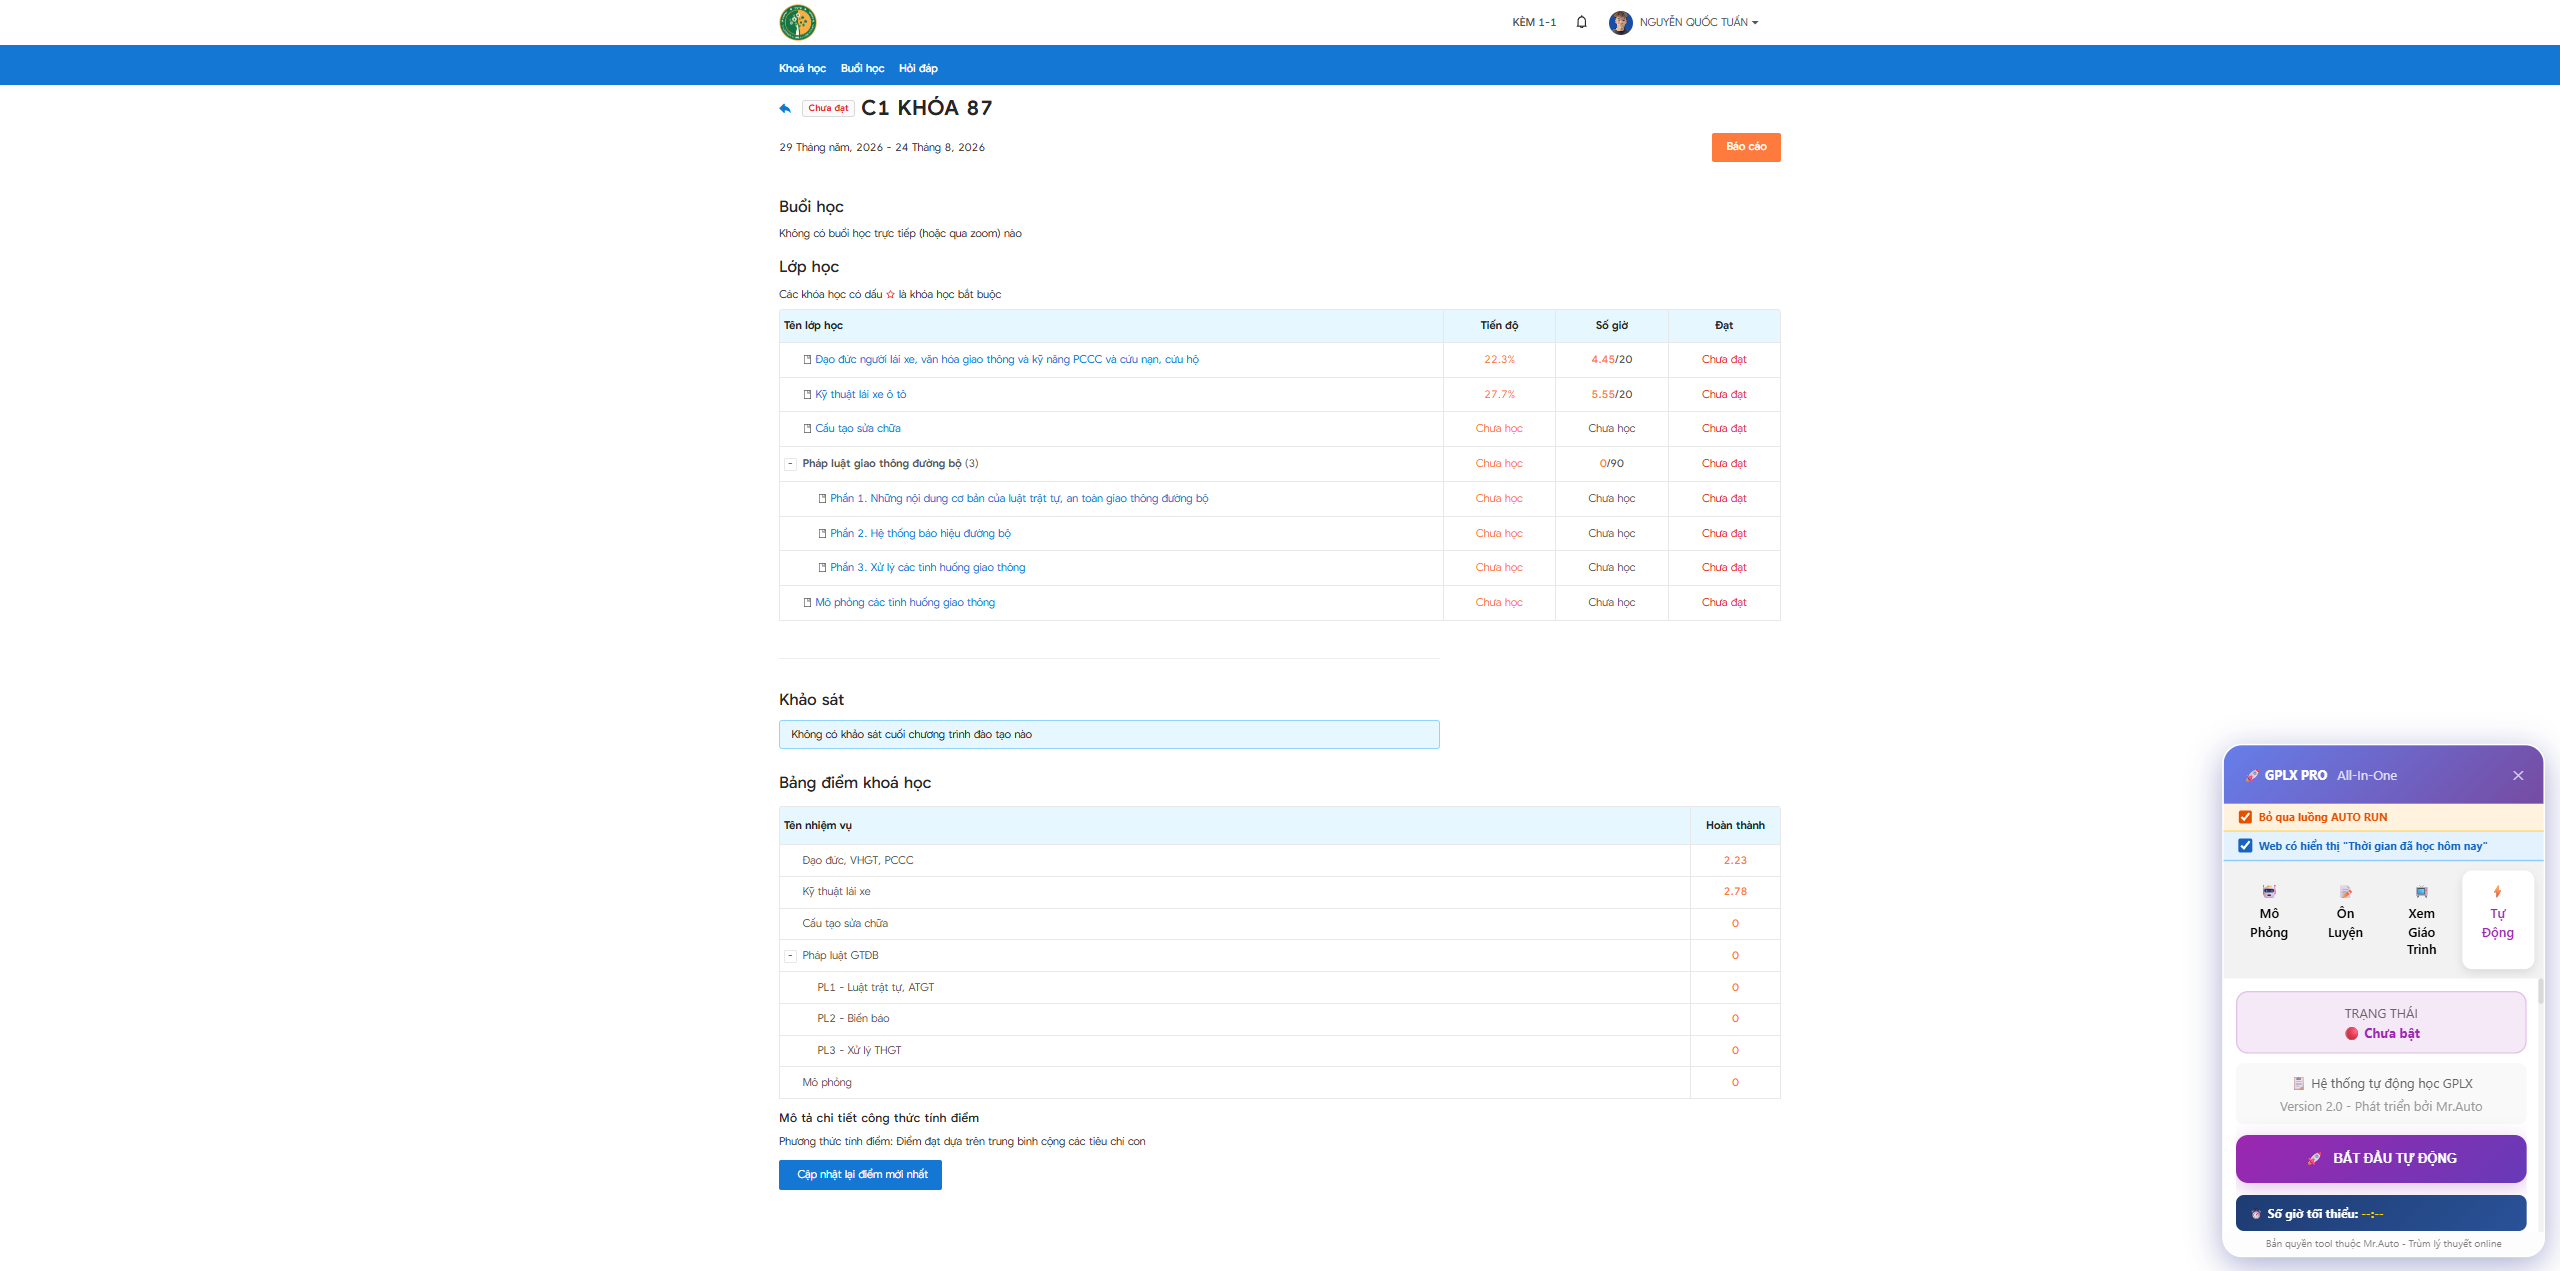Click the PL1 - Luật trật tự, ATGT row
The height and width of the screenshot is (1271, 2560).
pyautogui.click(x=1279, y=988)
